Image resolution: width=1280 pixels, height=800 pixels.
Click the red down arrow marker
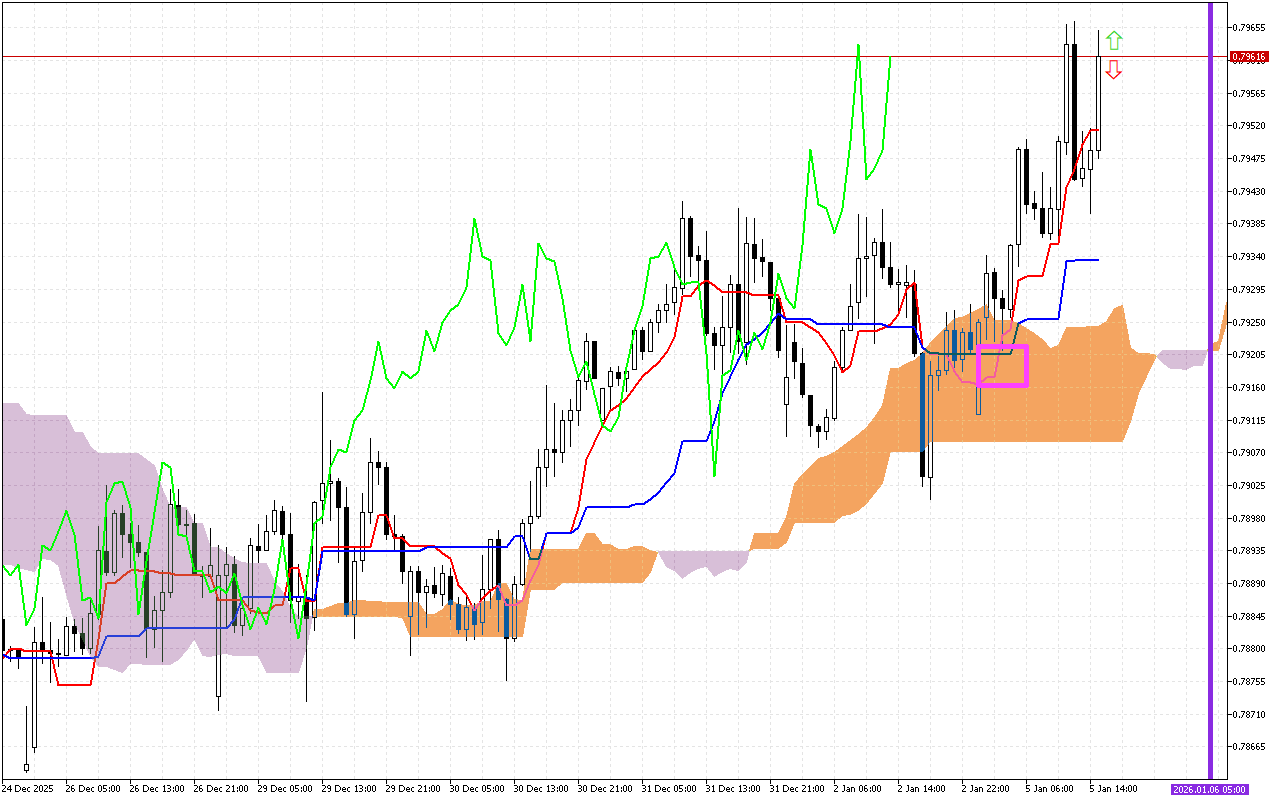point(1114,69)
